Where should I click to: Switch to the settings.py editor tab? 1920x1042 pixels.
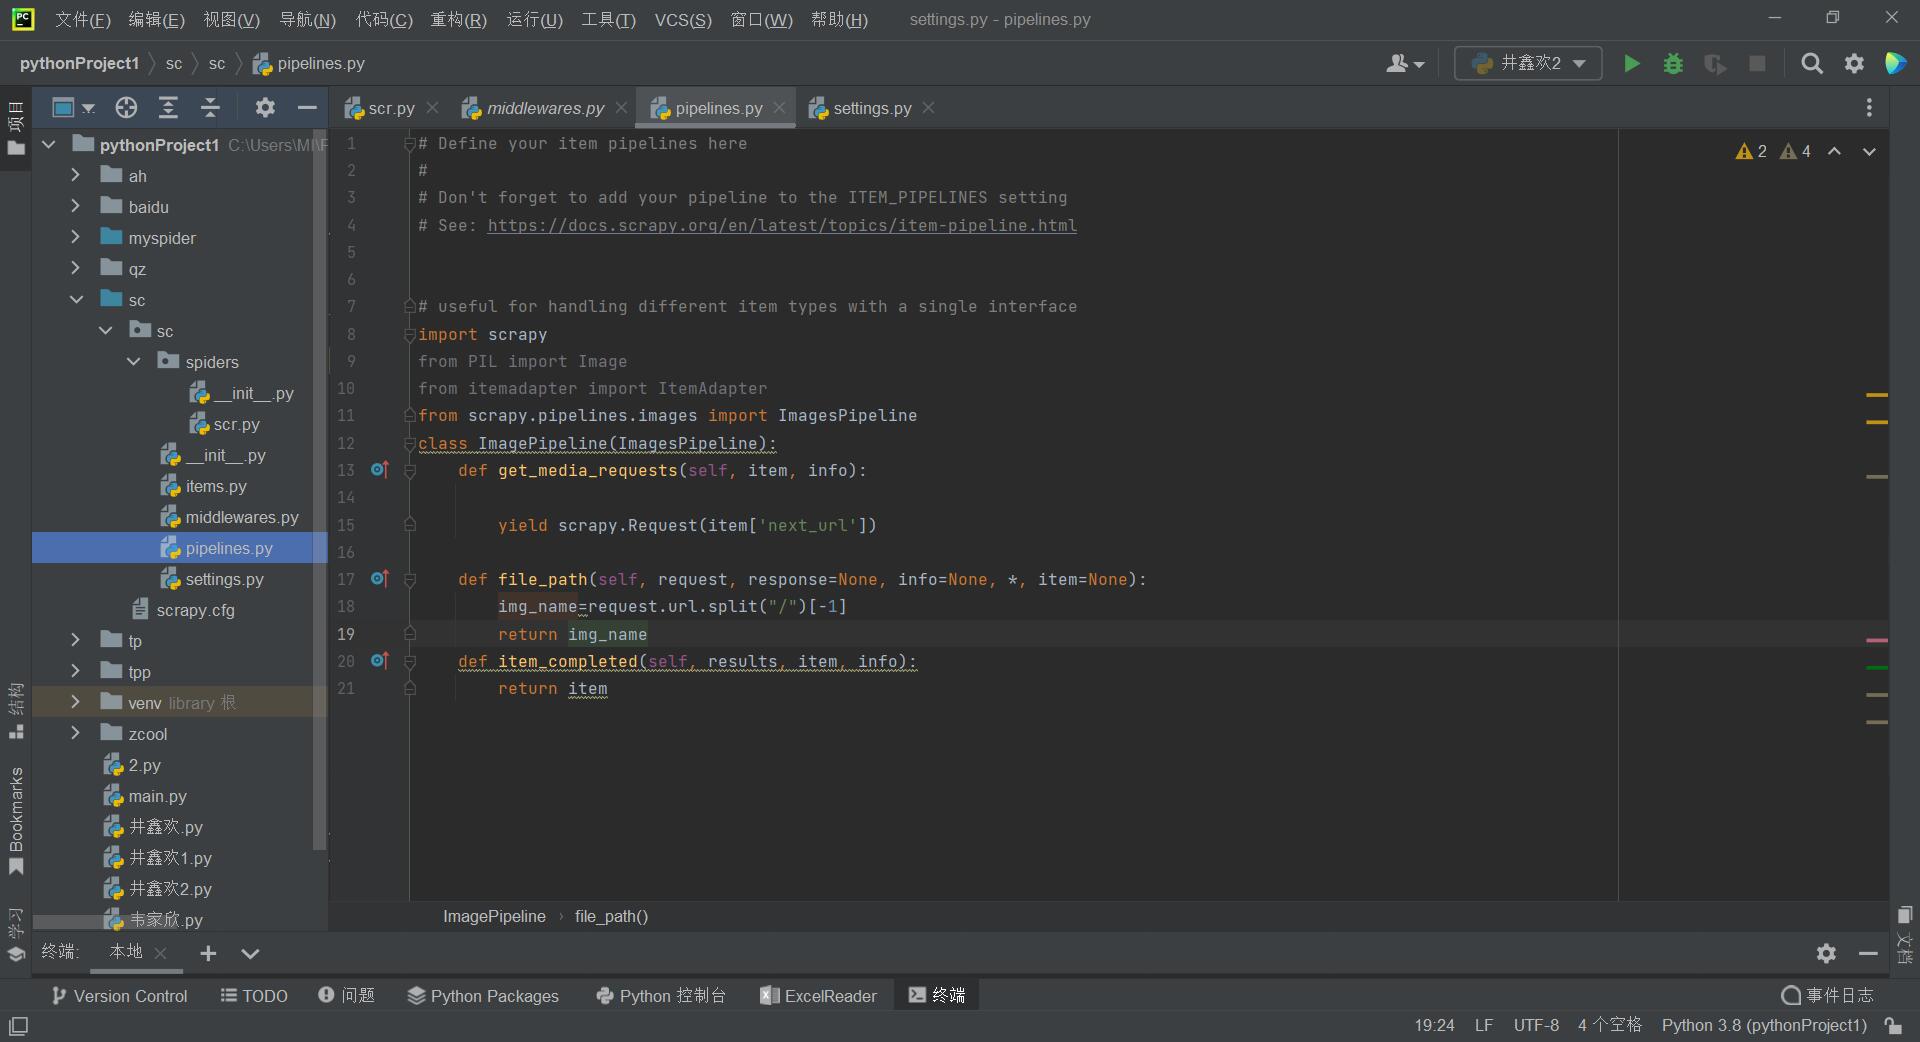[871, 108]
